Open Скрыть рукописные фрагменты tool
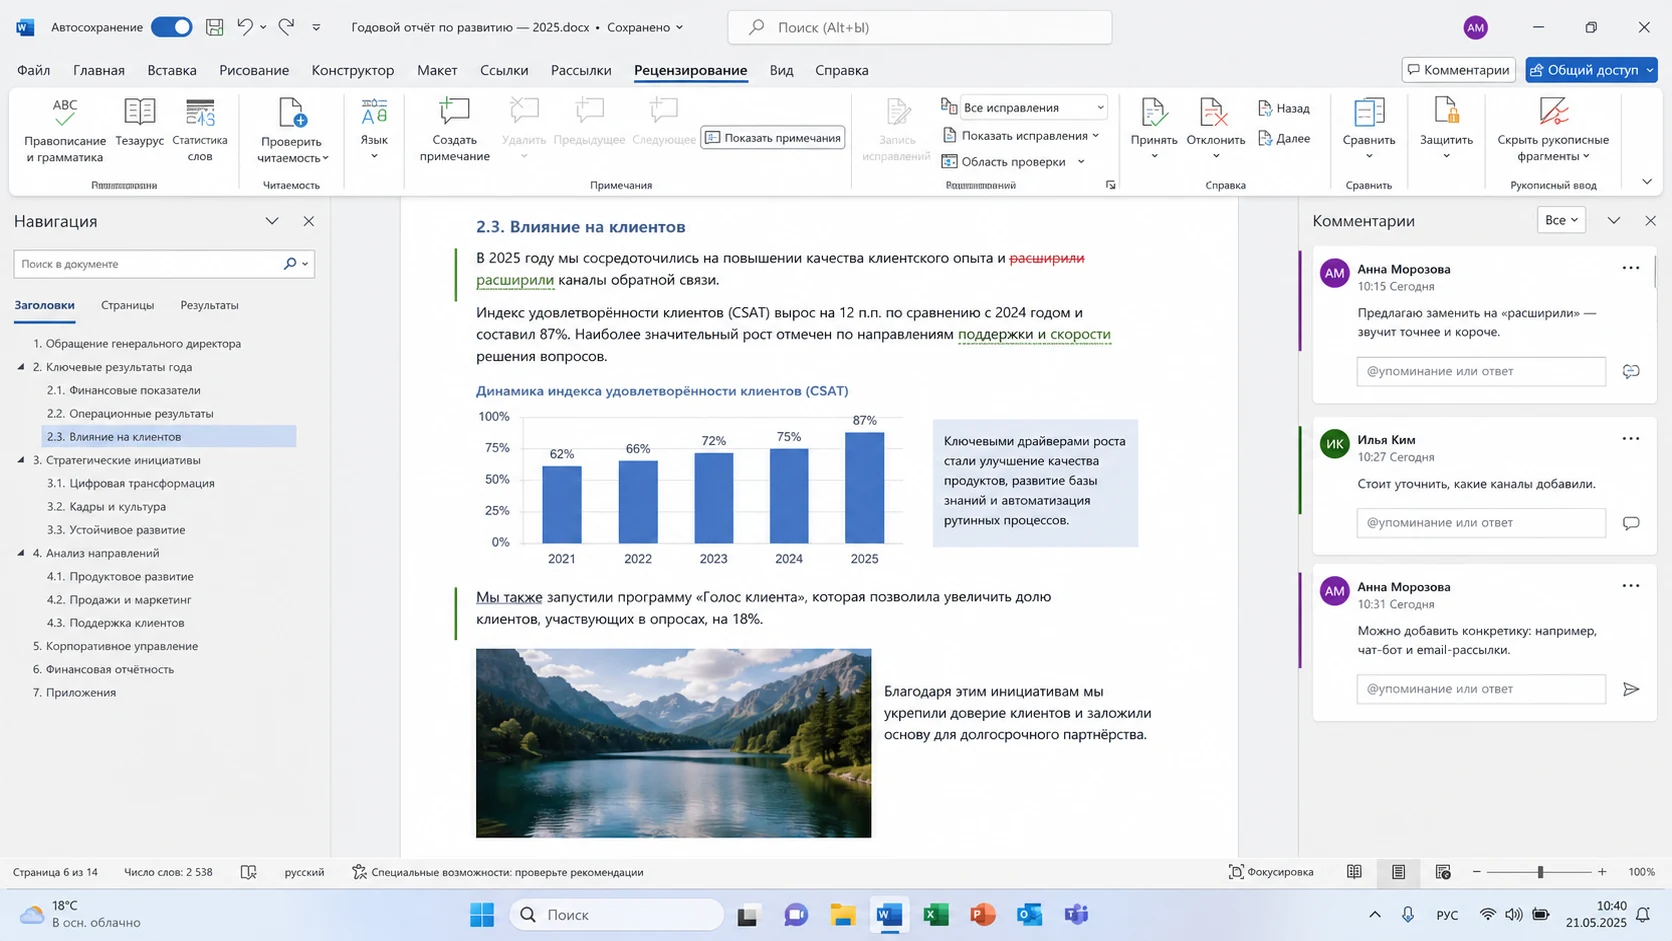Image resolution: width=1672 pixels, height=941 pixels. click(1553, 130)
